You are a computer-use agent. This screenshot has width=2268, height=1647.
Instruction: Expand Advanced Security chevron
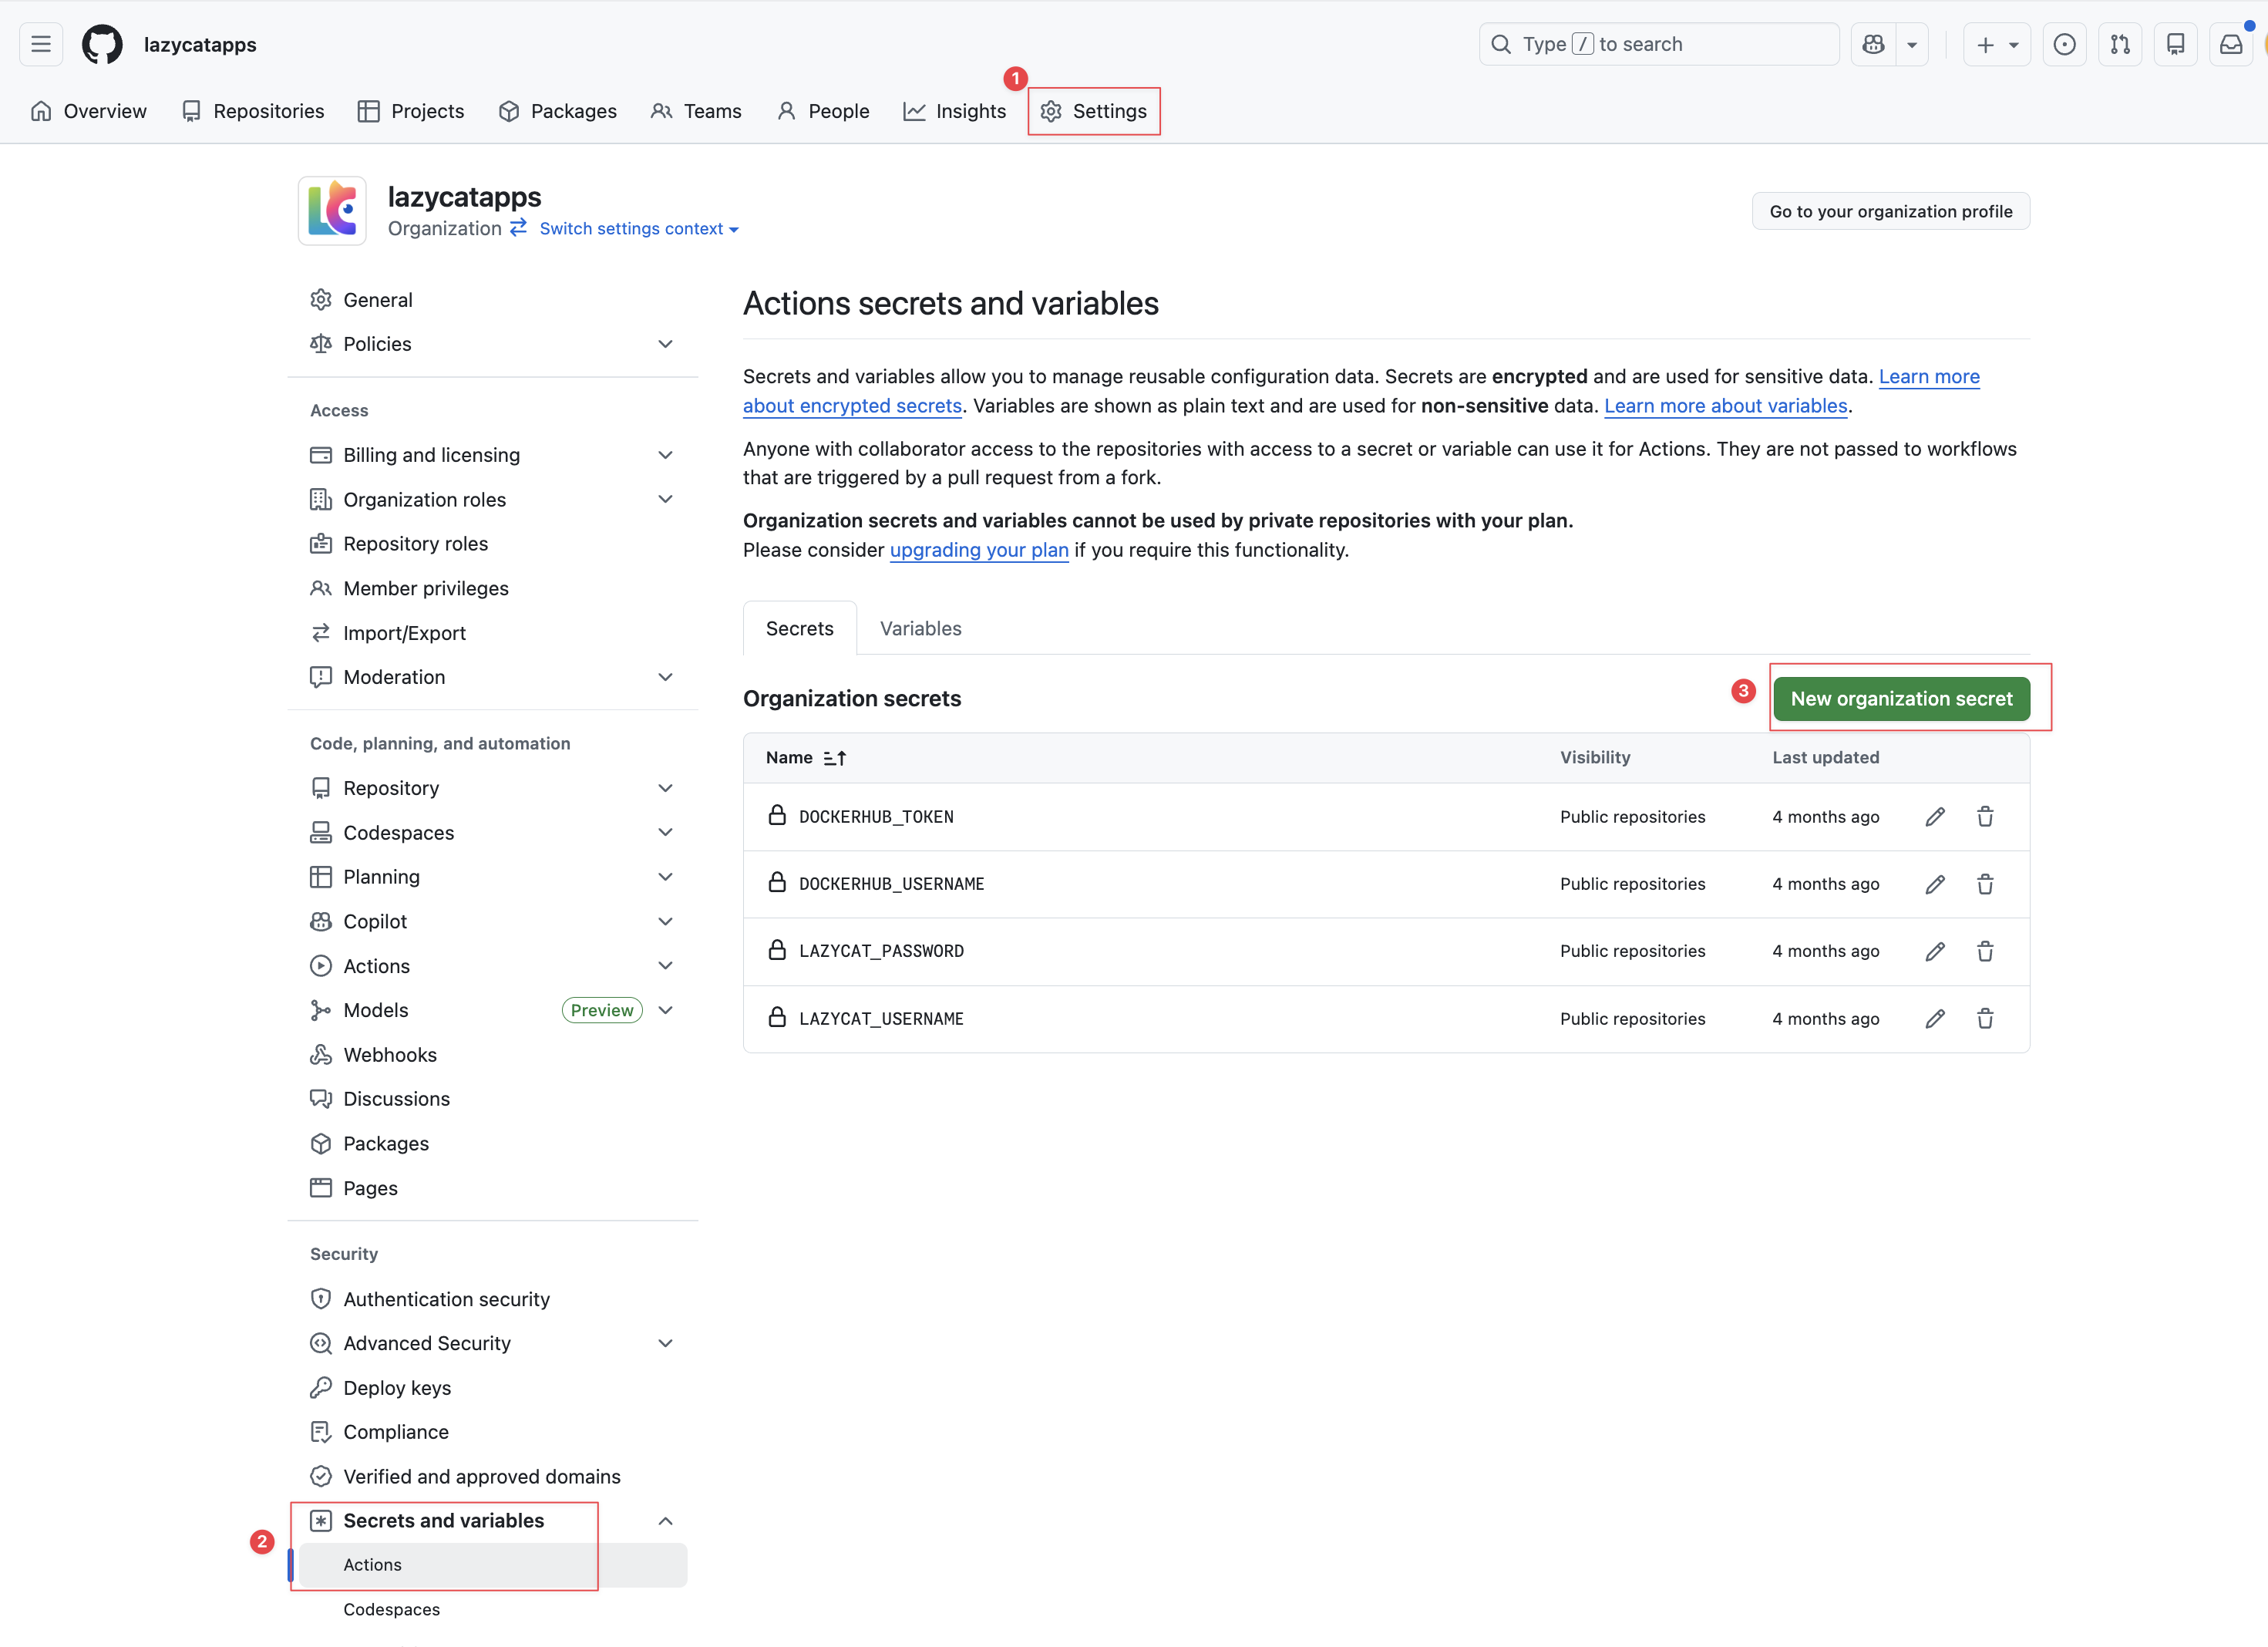(x=665, y=1343)
